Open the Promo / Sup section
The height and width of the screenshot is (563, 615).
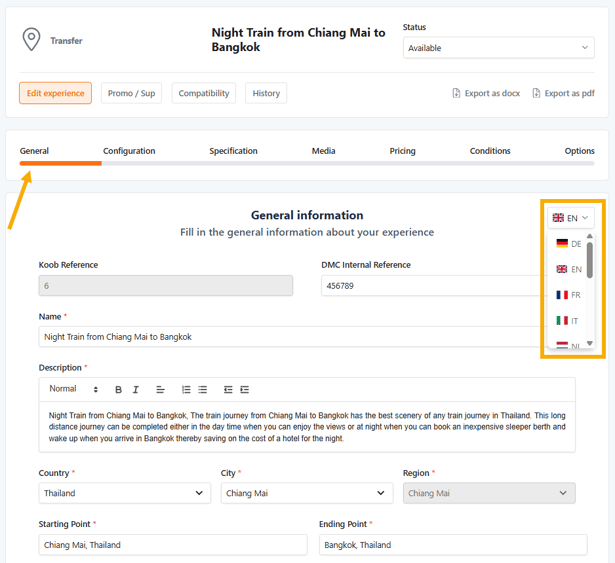[131, 93]
